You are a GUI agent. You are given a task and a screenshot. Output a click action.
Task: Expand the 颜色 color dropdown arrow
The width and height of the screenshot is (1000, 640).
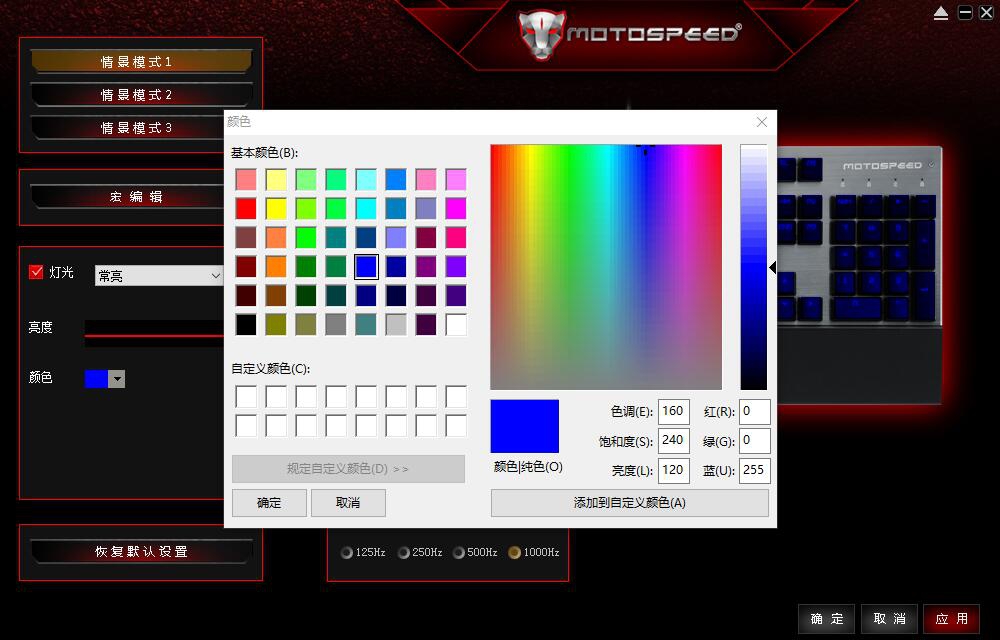(117, 379)
